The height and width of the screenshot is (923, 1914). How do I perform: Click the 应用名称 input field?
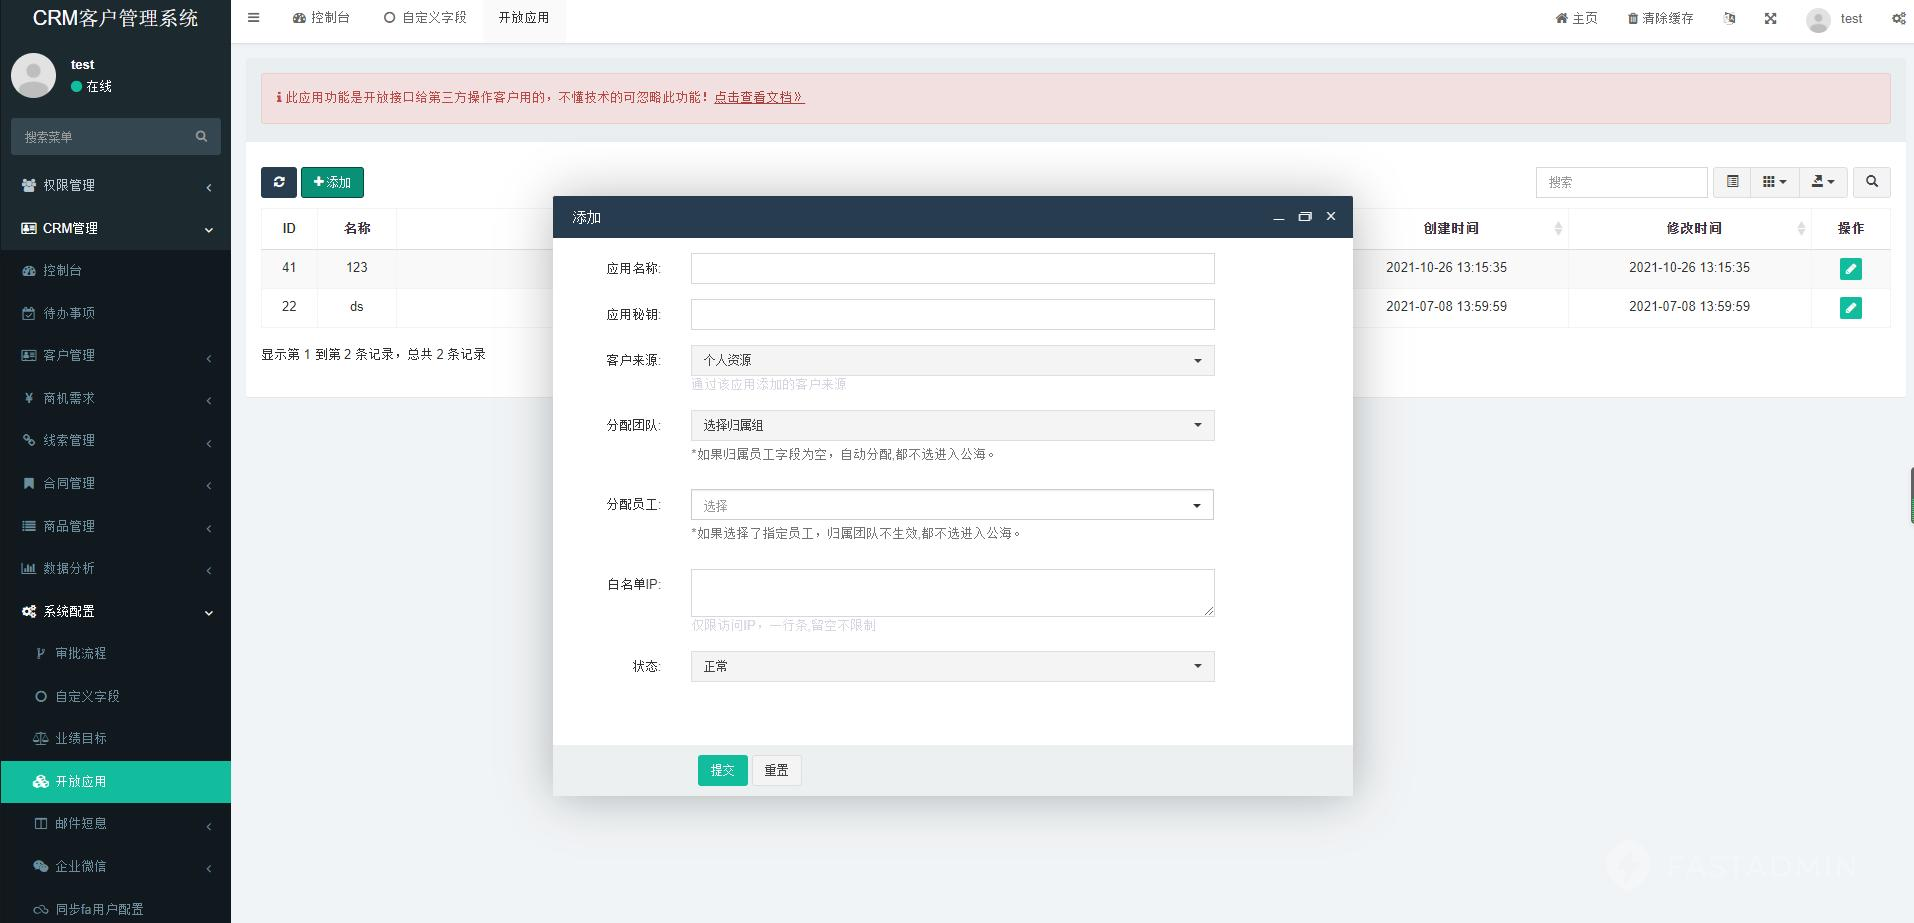point(951,268)
